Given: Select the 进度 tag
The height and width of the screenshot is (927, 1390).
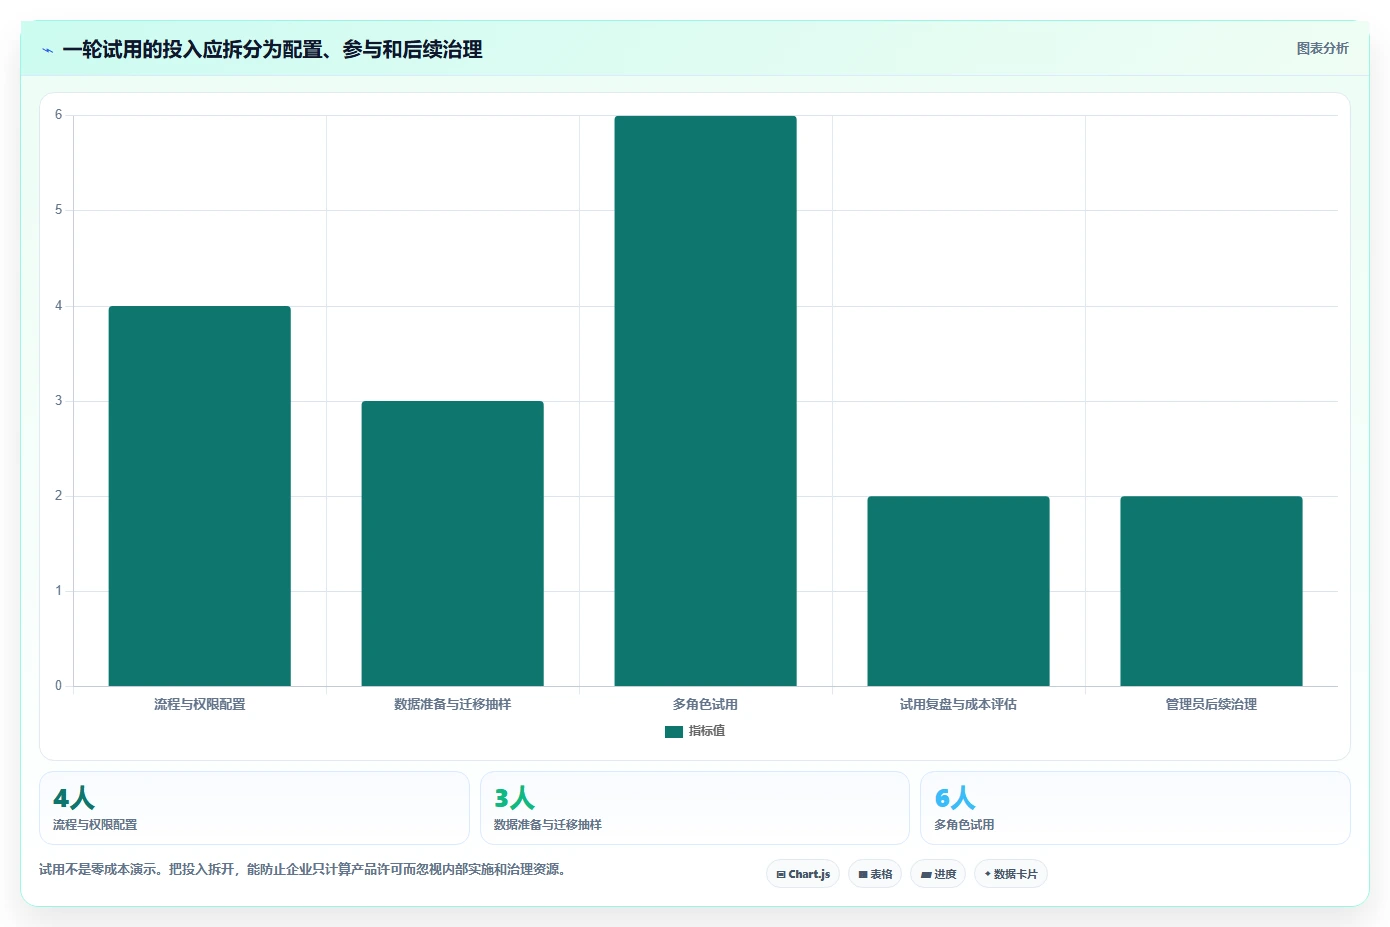Looking at the screenshot, I should (x=938, y=874).
